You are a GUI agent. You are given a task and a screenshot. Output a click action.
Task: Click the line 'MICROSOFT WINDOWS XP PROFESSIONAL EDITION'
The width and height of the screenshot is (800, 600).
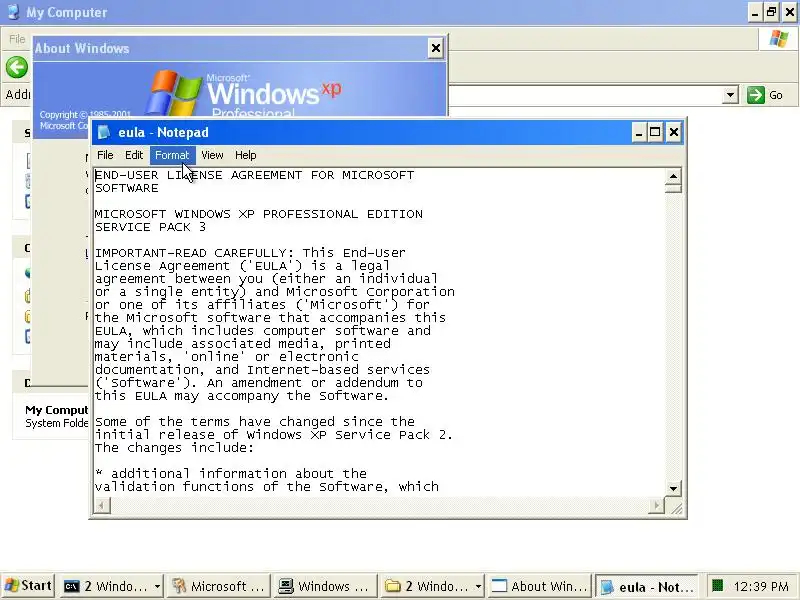[x=259, y=214]
